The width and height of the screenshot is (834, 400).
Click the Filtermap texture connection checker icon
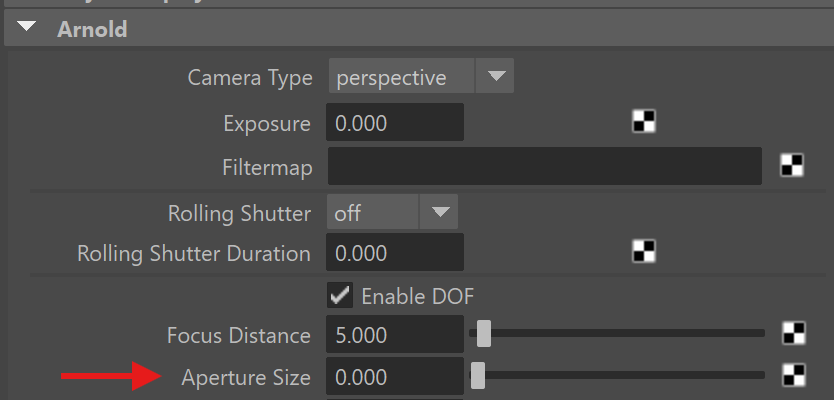click(x=792, y=166)
